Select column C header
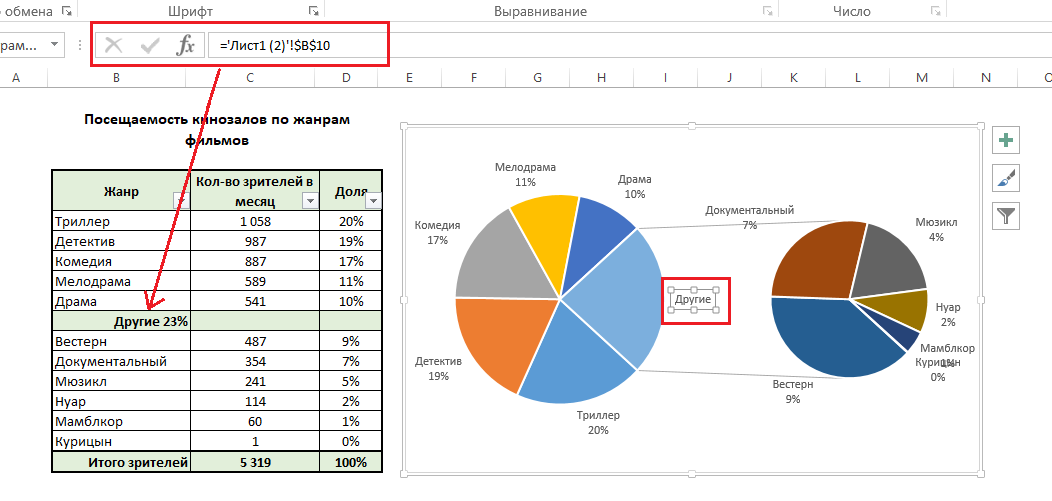This screenshot has width=1052, height=501. 250,78
